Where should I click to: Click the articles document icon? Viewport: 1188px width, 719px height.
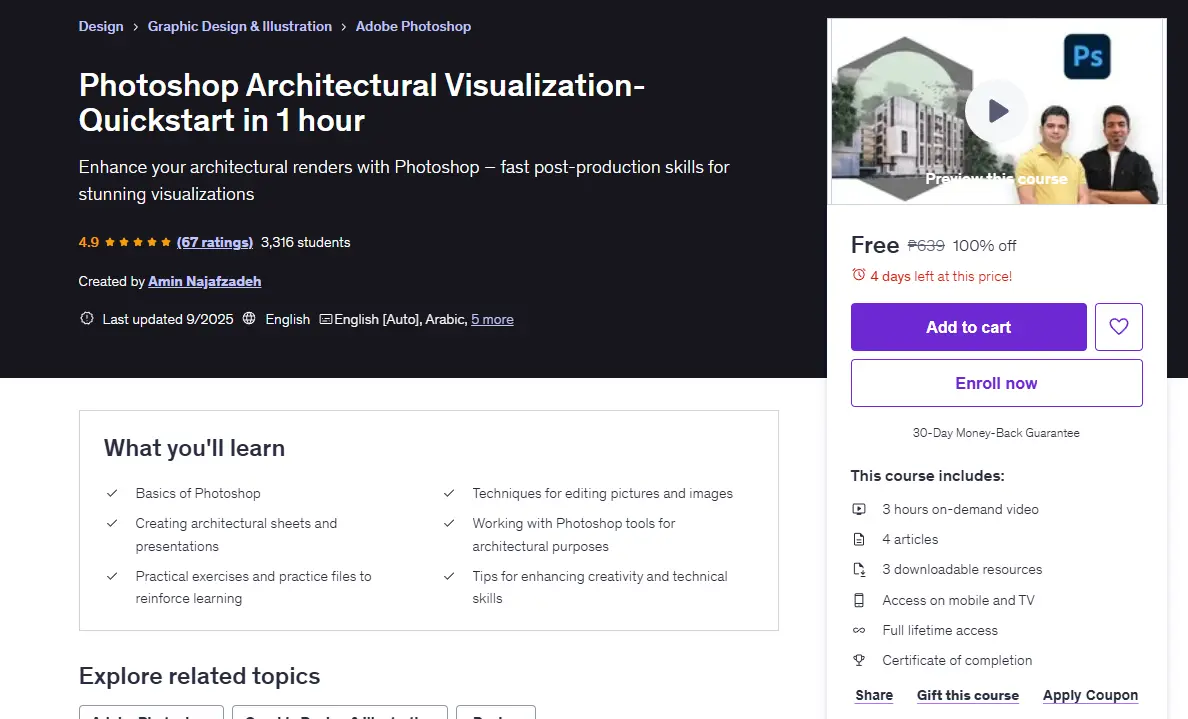[858, 539]
